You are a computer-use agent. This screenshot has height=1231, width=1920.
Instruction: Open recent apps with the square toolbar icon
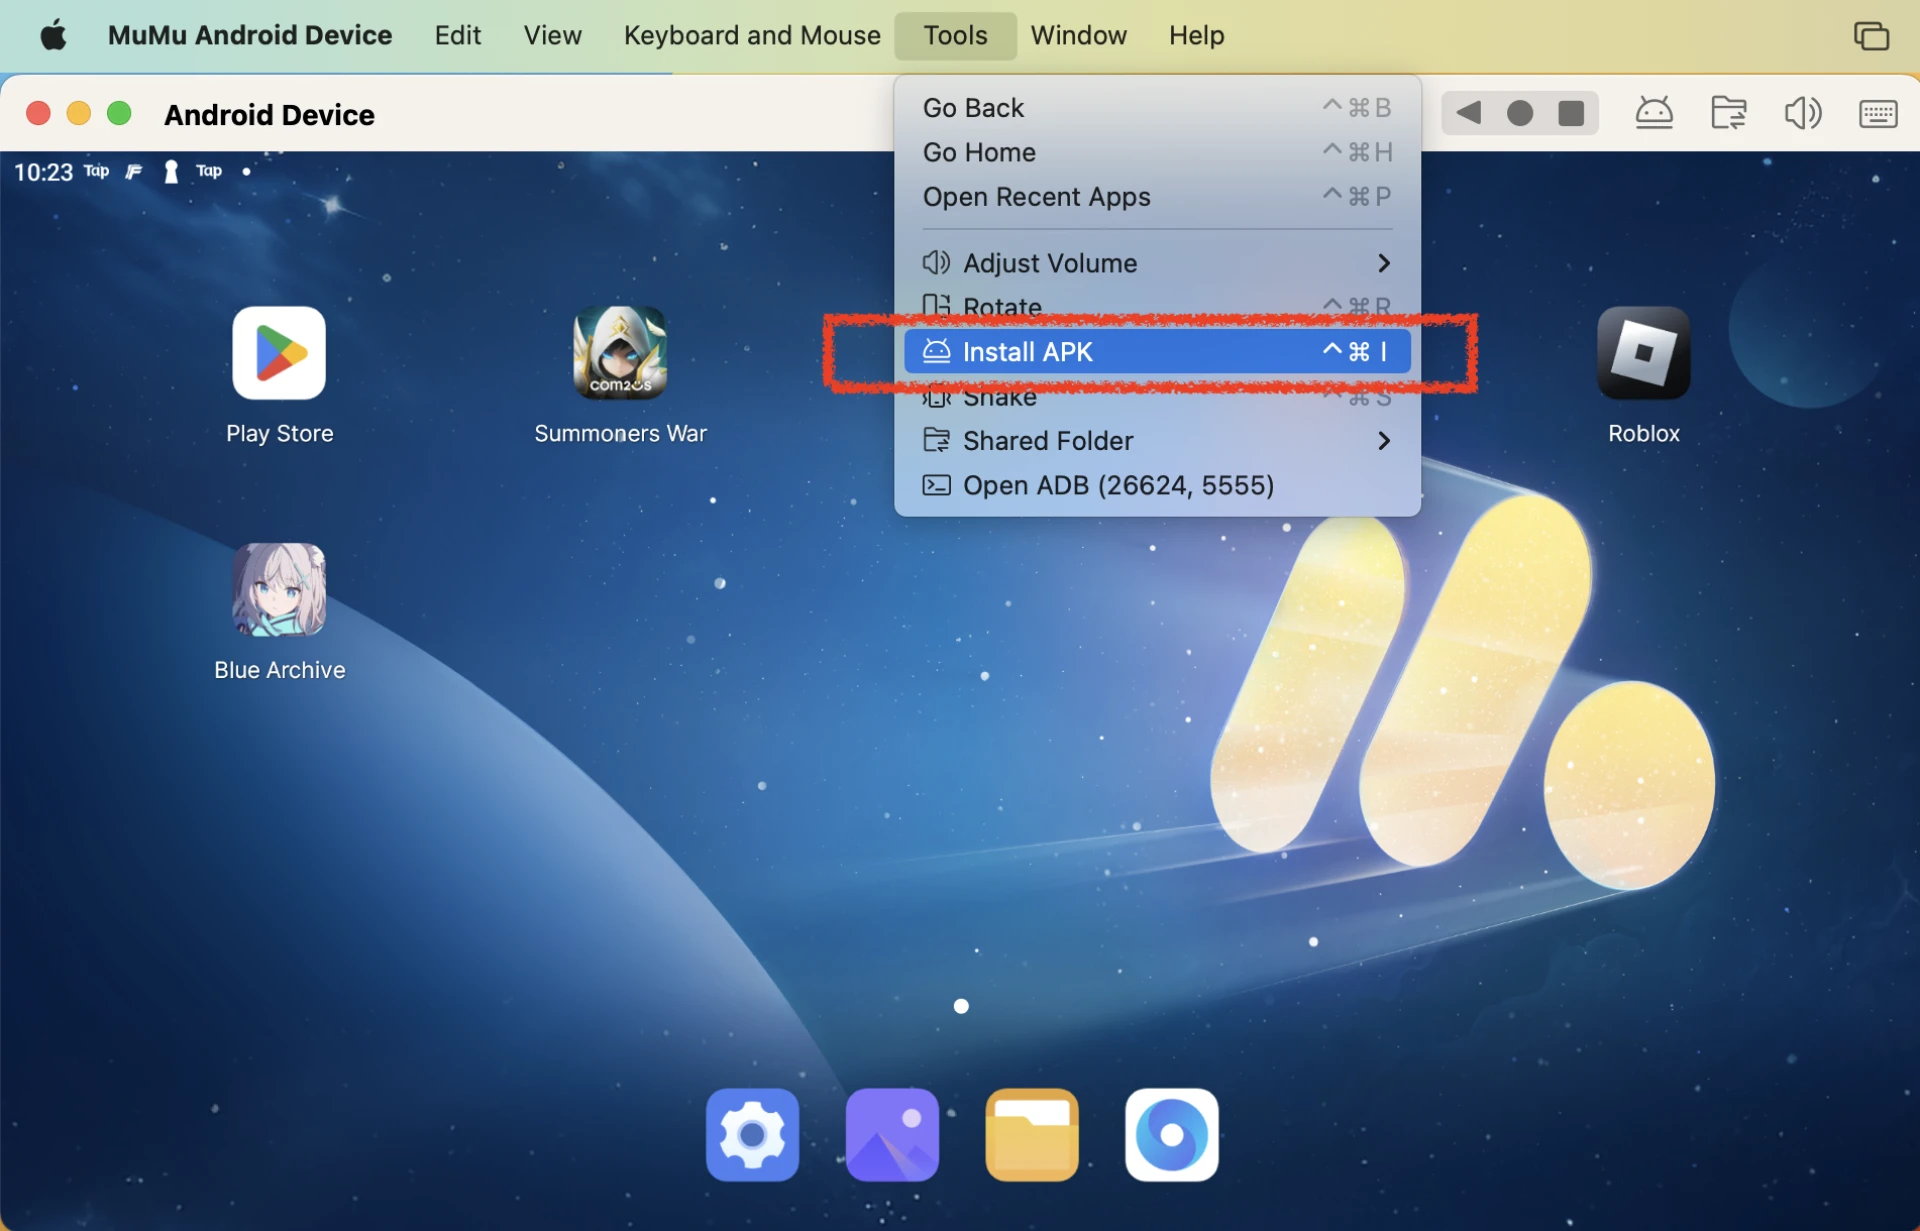(x=1570, y=113)
